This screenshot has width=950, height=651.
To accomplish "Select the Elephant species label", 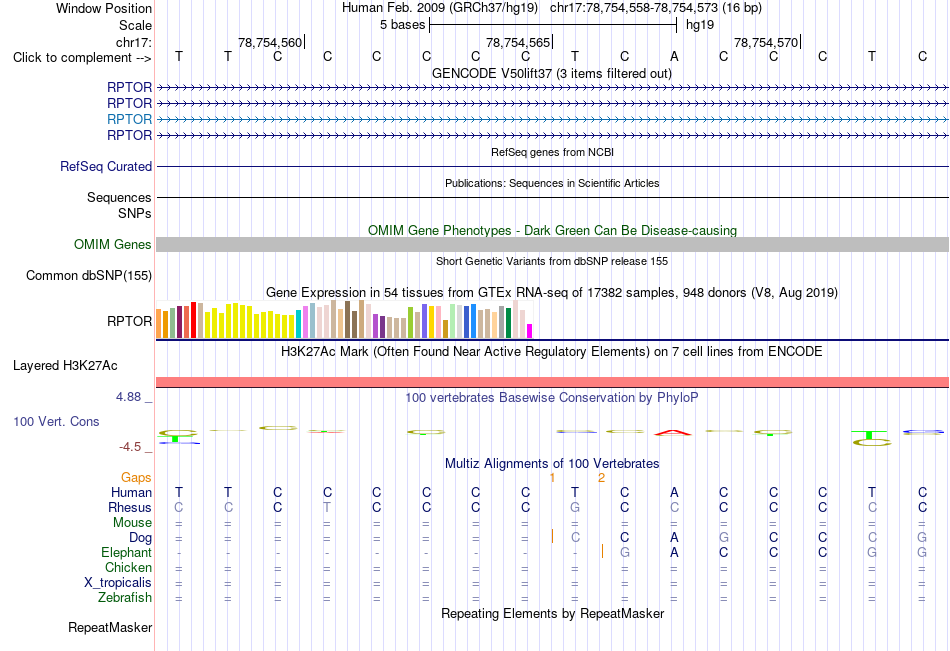I will pyautogui.click(x=126, y=552).
